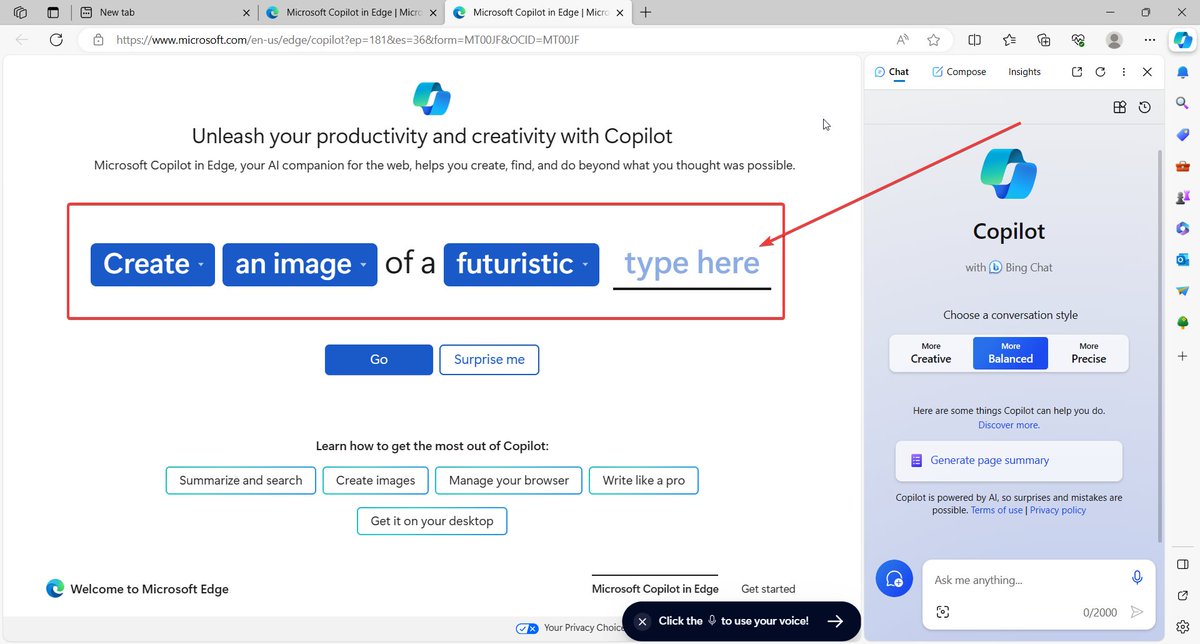Open the Microsoft 365 sidebar icon
1200x644 pixels.
tap(1182, 228)
